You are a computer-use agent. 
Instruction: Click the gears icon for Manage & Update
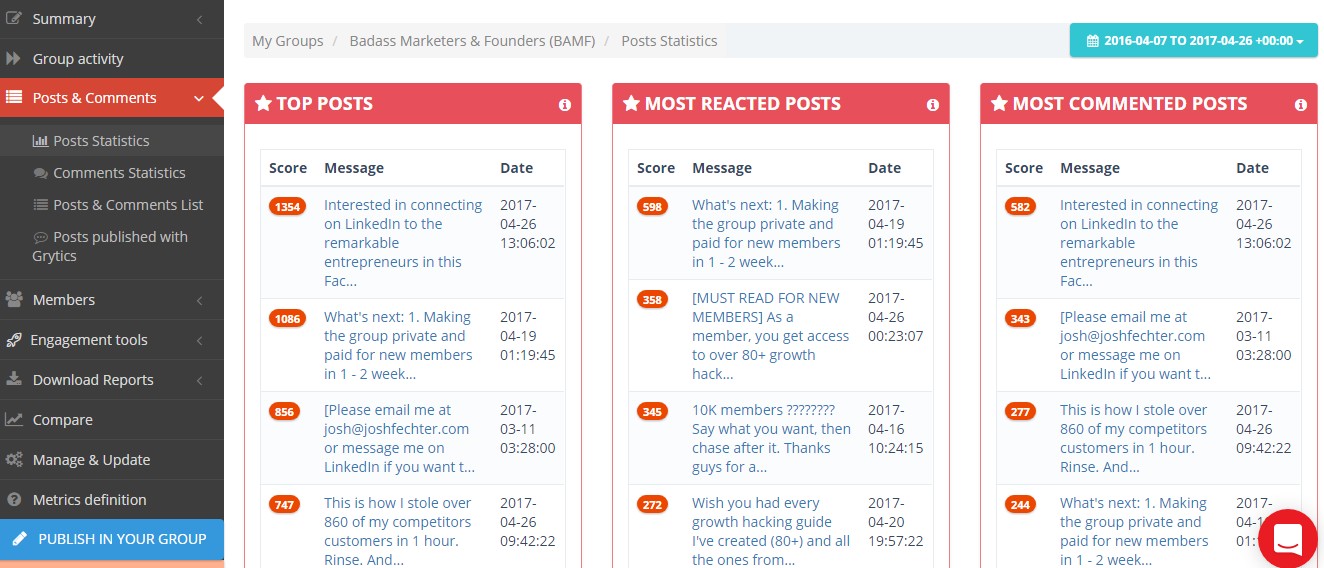(x=14, y=460)
